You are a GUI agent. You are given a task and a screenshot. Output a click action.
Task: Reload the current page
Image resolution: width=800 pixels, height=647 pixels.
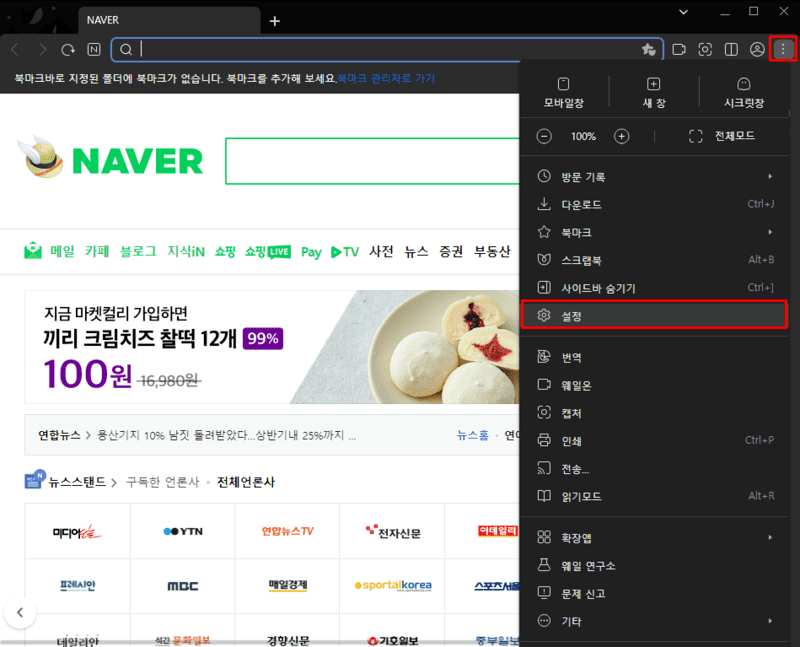point(67,49)
